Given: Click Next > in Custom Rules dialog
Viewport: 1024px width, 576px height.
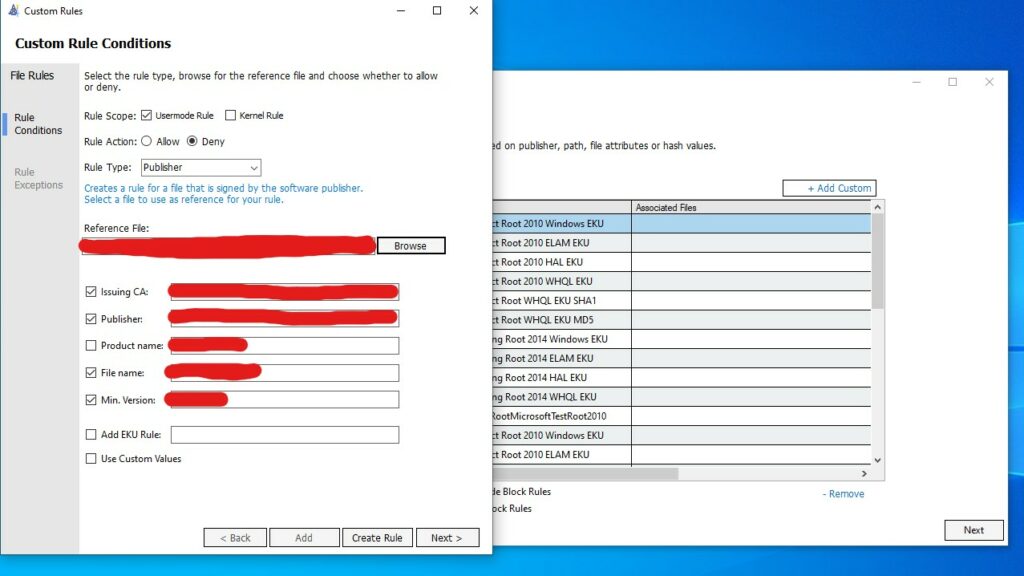Looking at the screenshot, I should tap(447, 538).
